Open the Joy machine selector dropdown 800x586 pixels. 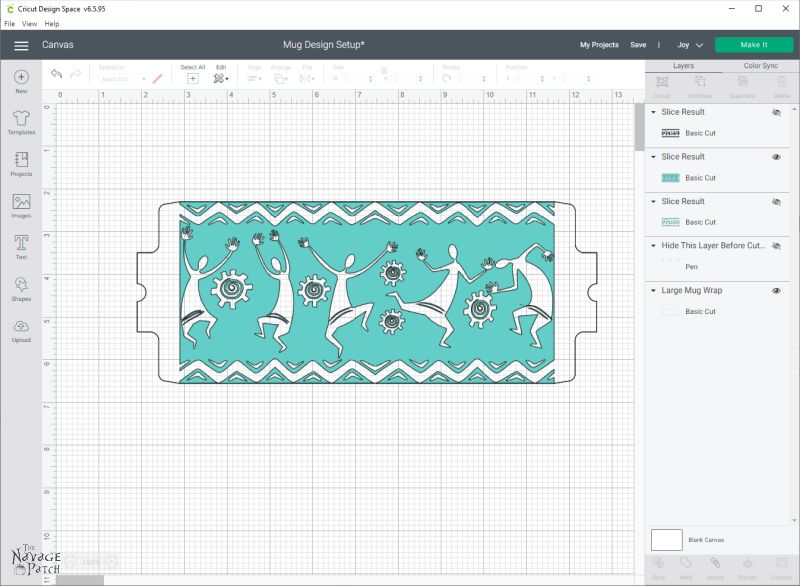[690, 45]
